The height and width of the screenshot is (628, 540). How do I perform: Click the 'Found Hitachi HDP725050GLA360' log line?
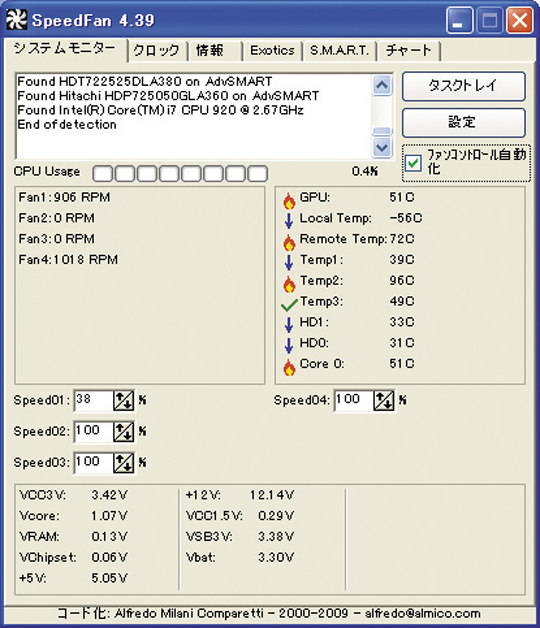[168, 96]
